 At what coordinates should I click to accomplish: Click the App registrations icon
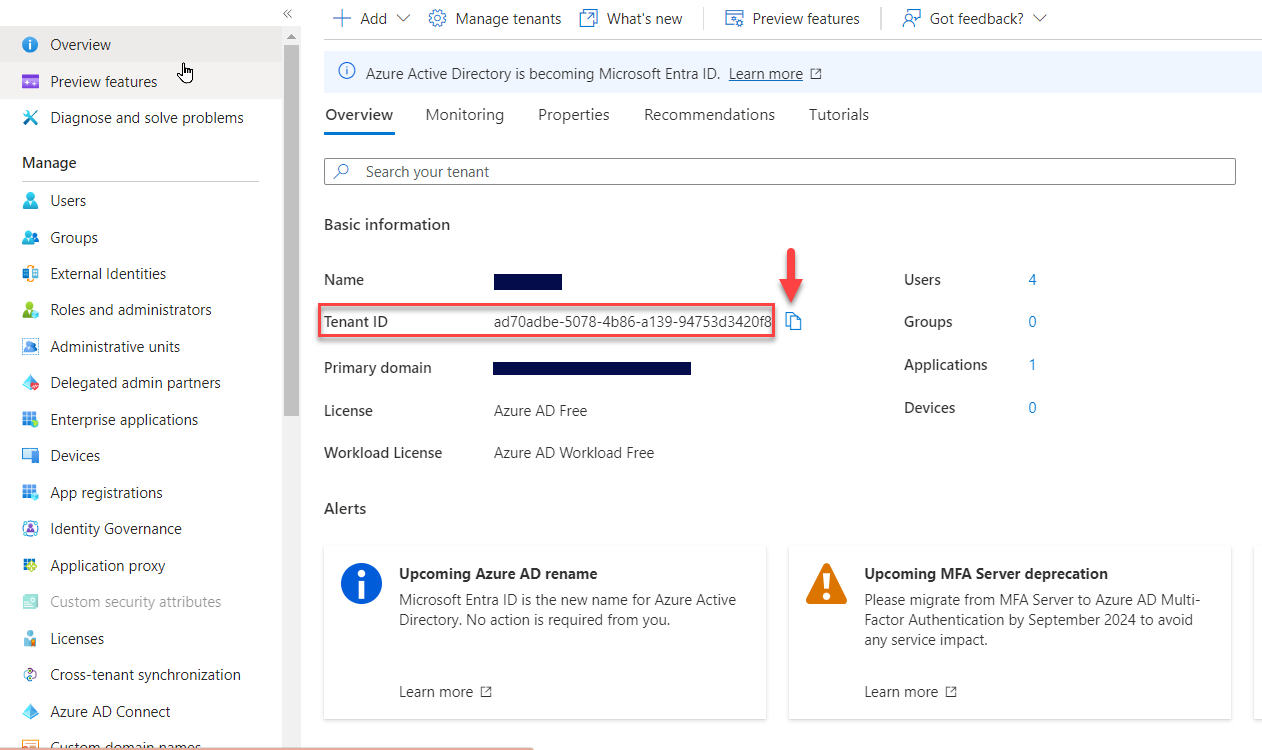tap(30, 493)
